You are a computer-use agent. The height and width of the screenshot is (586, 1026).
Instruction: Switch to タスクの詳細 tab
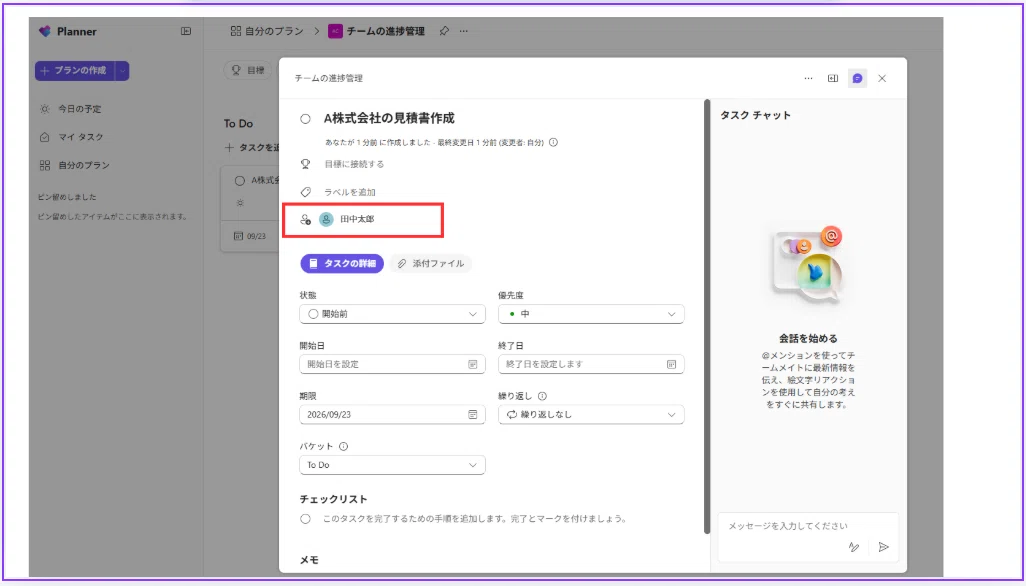point(342,264)
